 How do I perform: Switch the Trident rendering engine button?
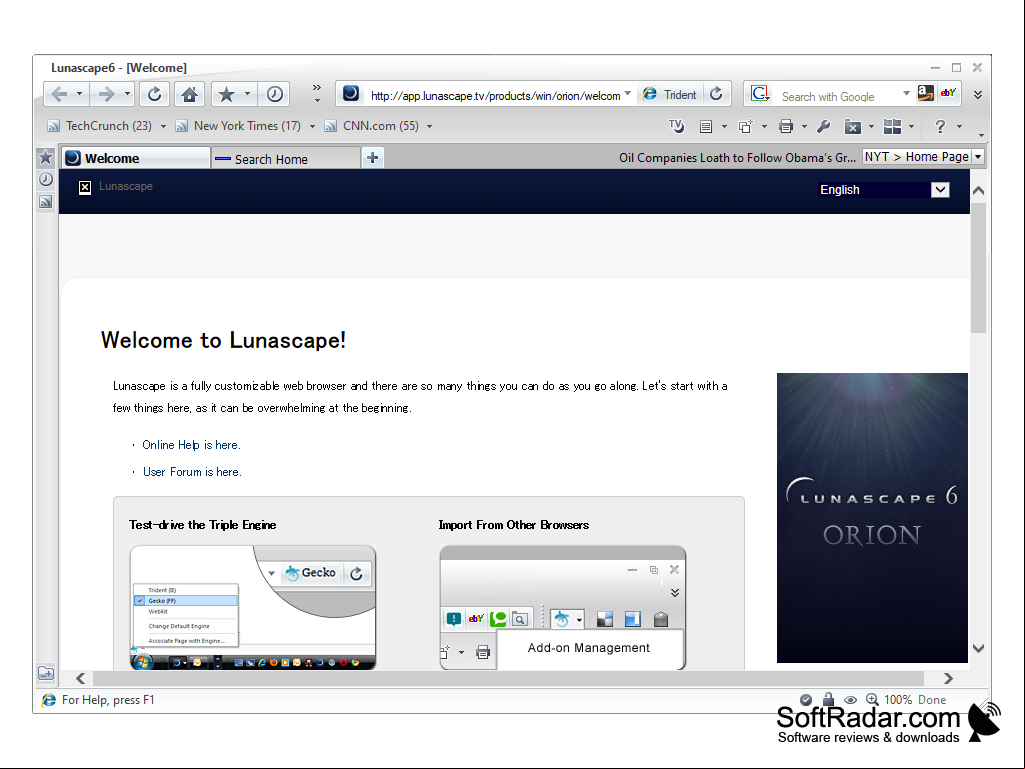(670, 94)
